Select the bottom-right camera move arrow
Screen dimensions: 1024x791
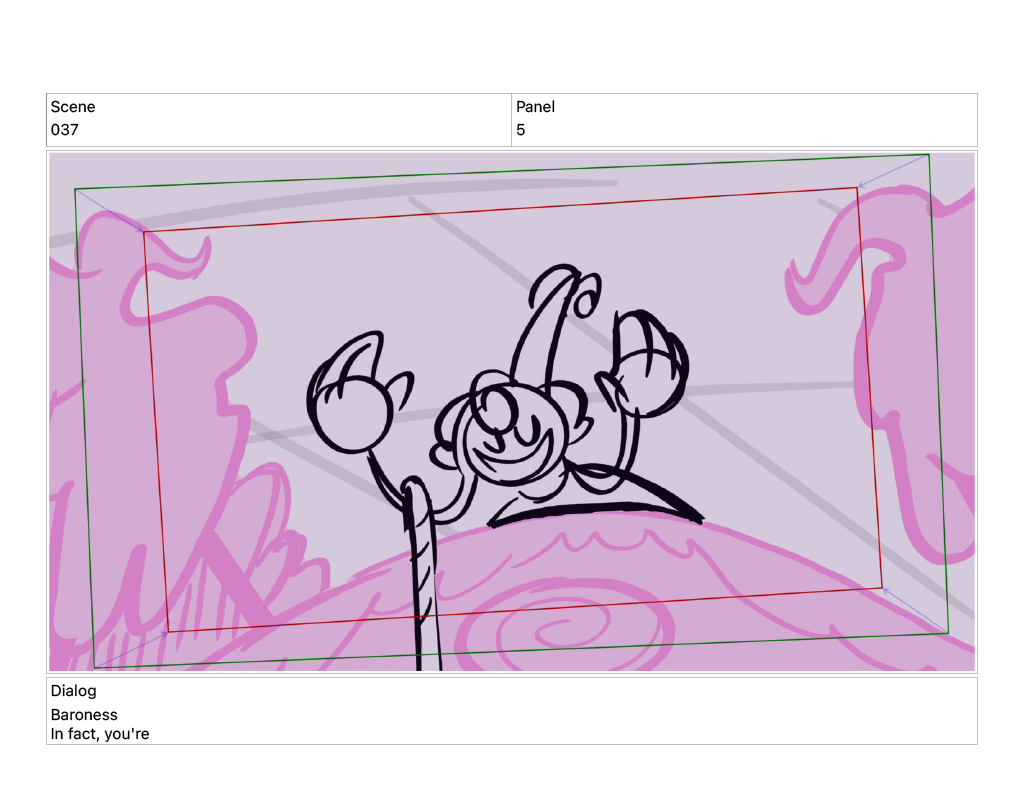click(x=915, y=610)
